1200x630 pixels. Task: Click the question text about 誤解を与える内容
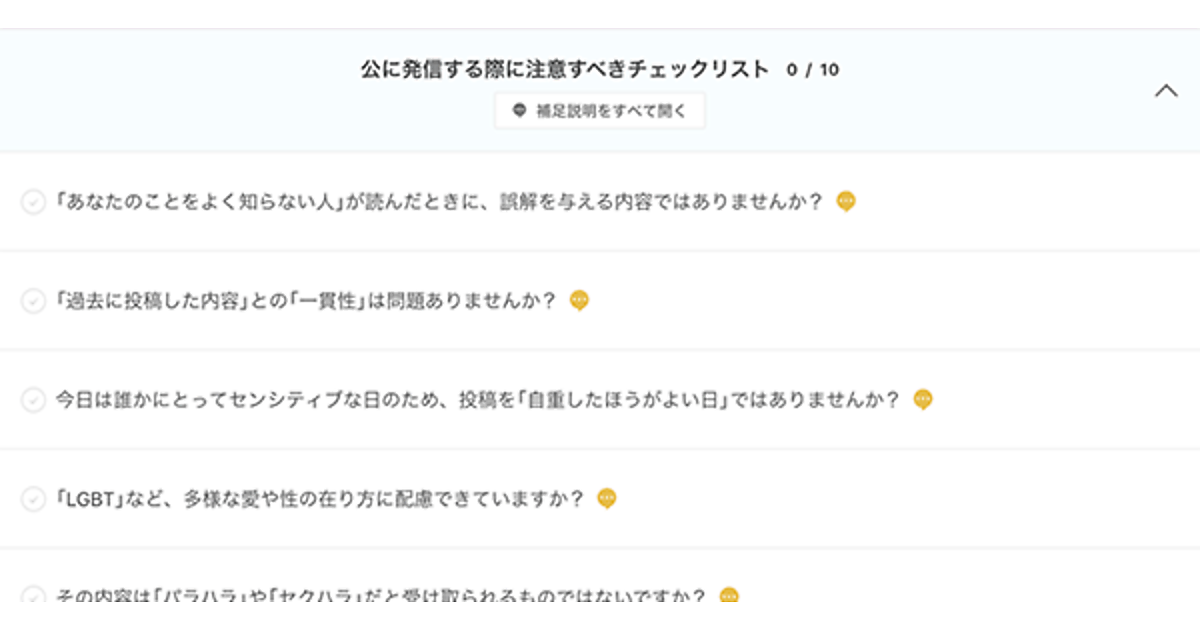(440, 202)
